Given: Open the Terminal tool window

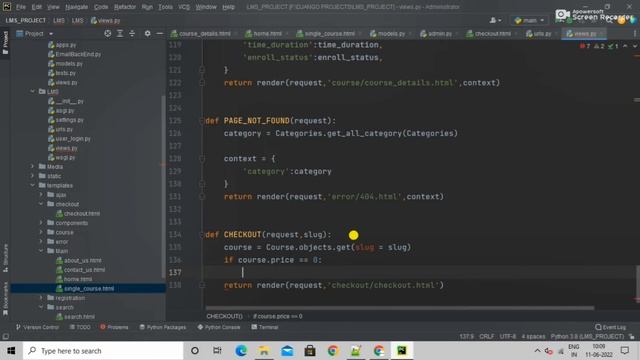Looking at the screenshot, I should 265,327.
